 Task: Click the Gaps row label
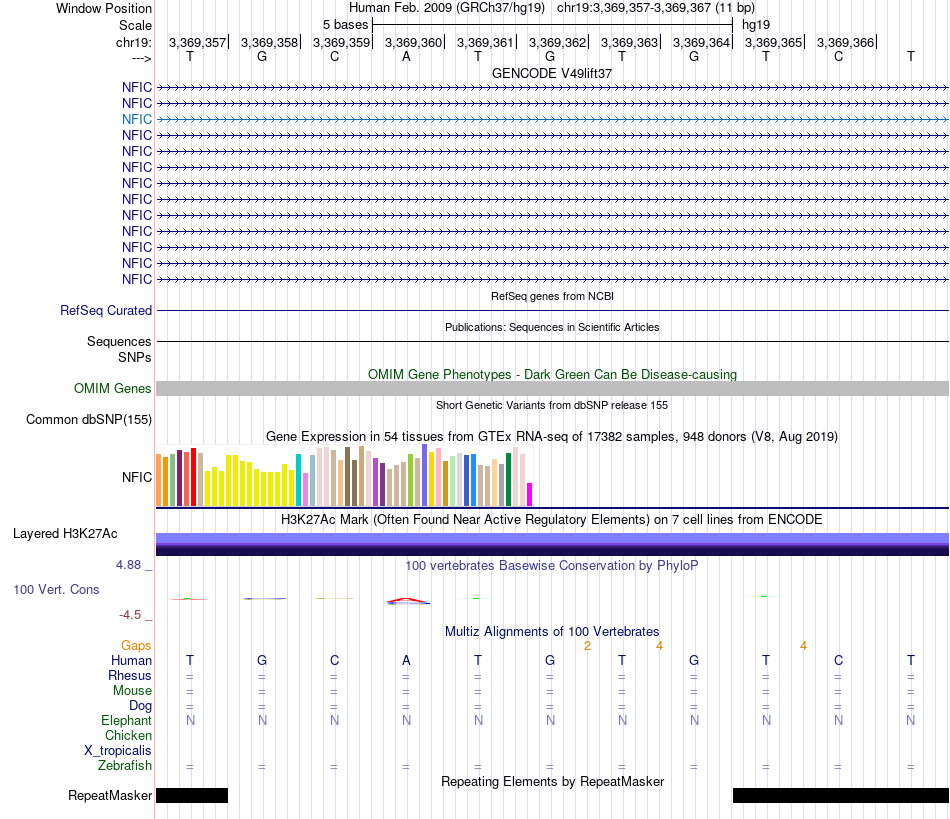136,646
